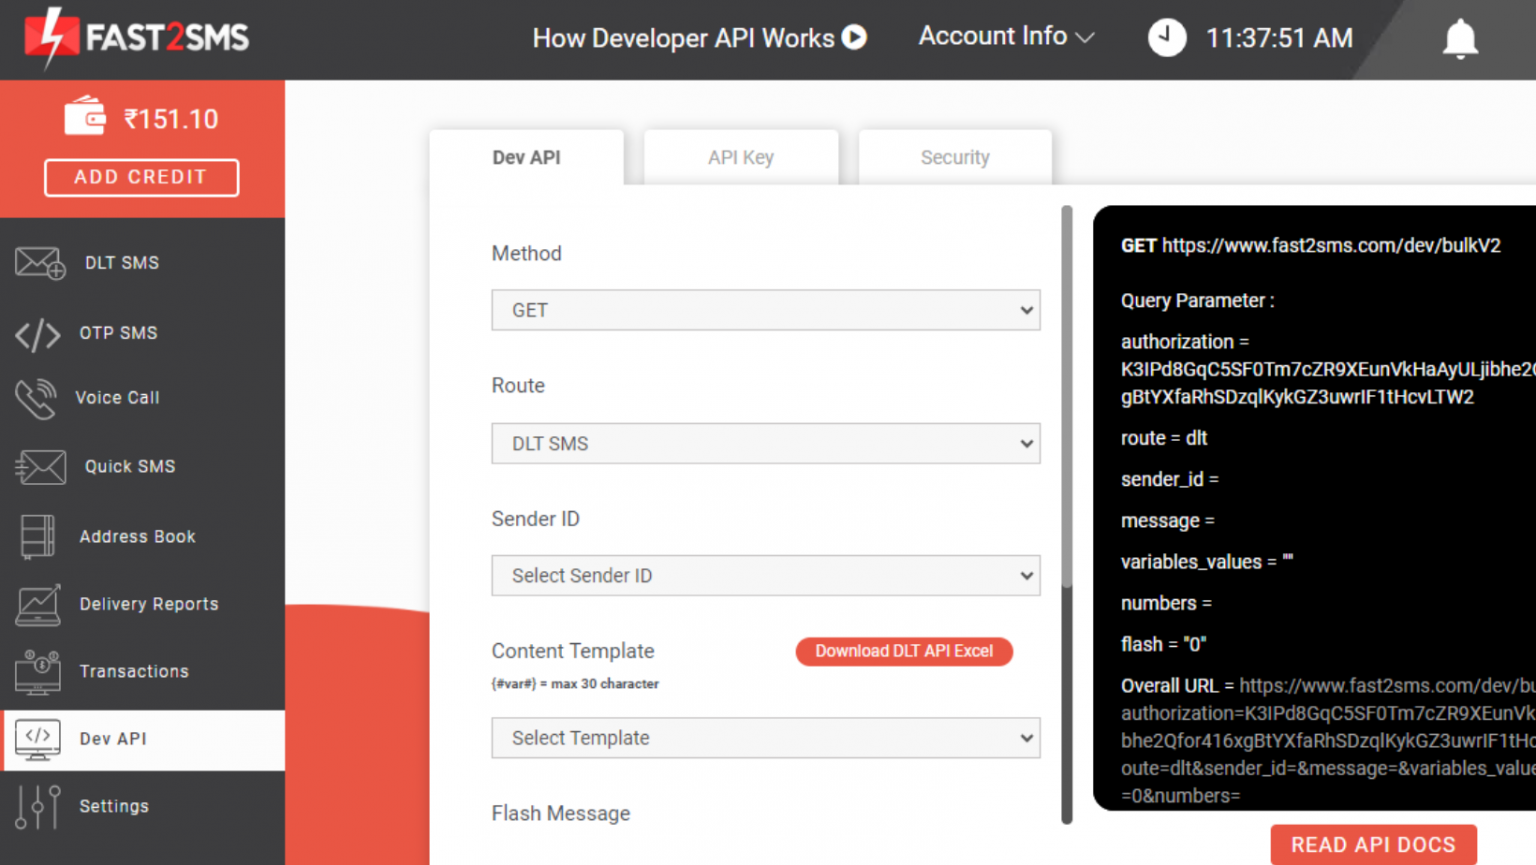The height and width of the screenshot is (865, 1536).
Task: Click the ADD CREDIT button
Action: pyautogui.click(x=140, y=177)
